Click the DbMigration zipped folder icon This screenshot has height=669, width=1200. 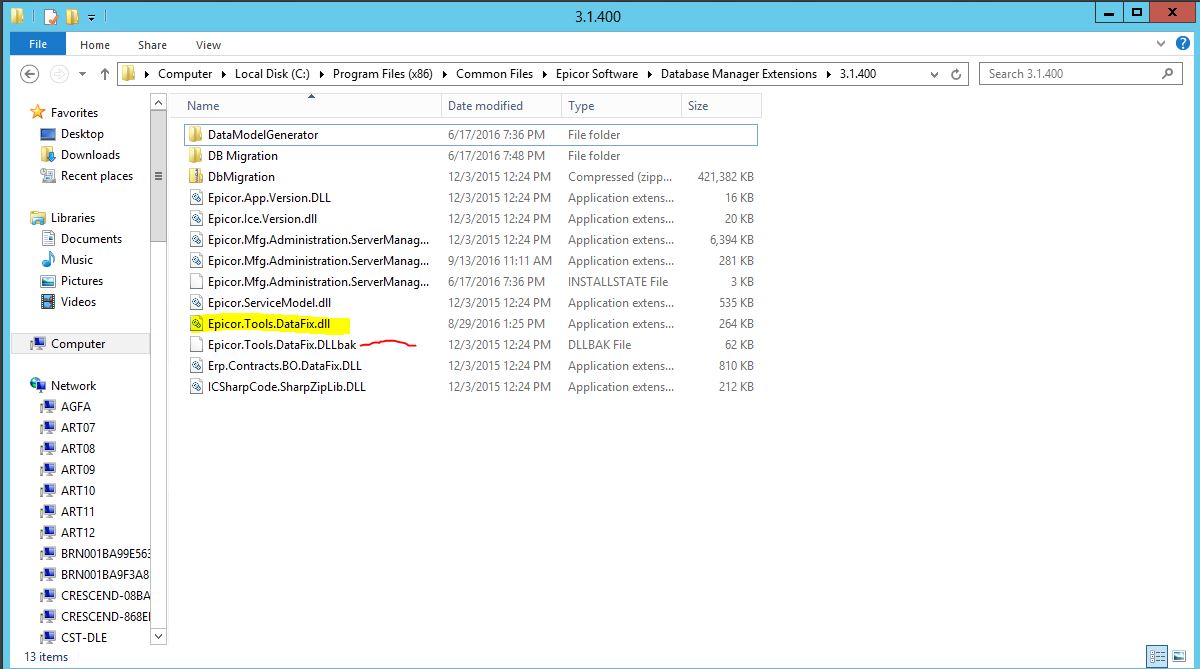click(196, 177)
